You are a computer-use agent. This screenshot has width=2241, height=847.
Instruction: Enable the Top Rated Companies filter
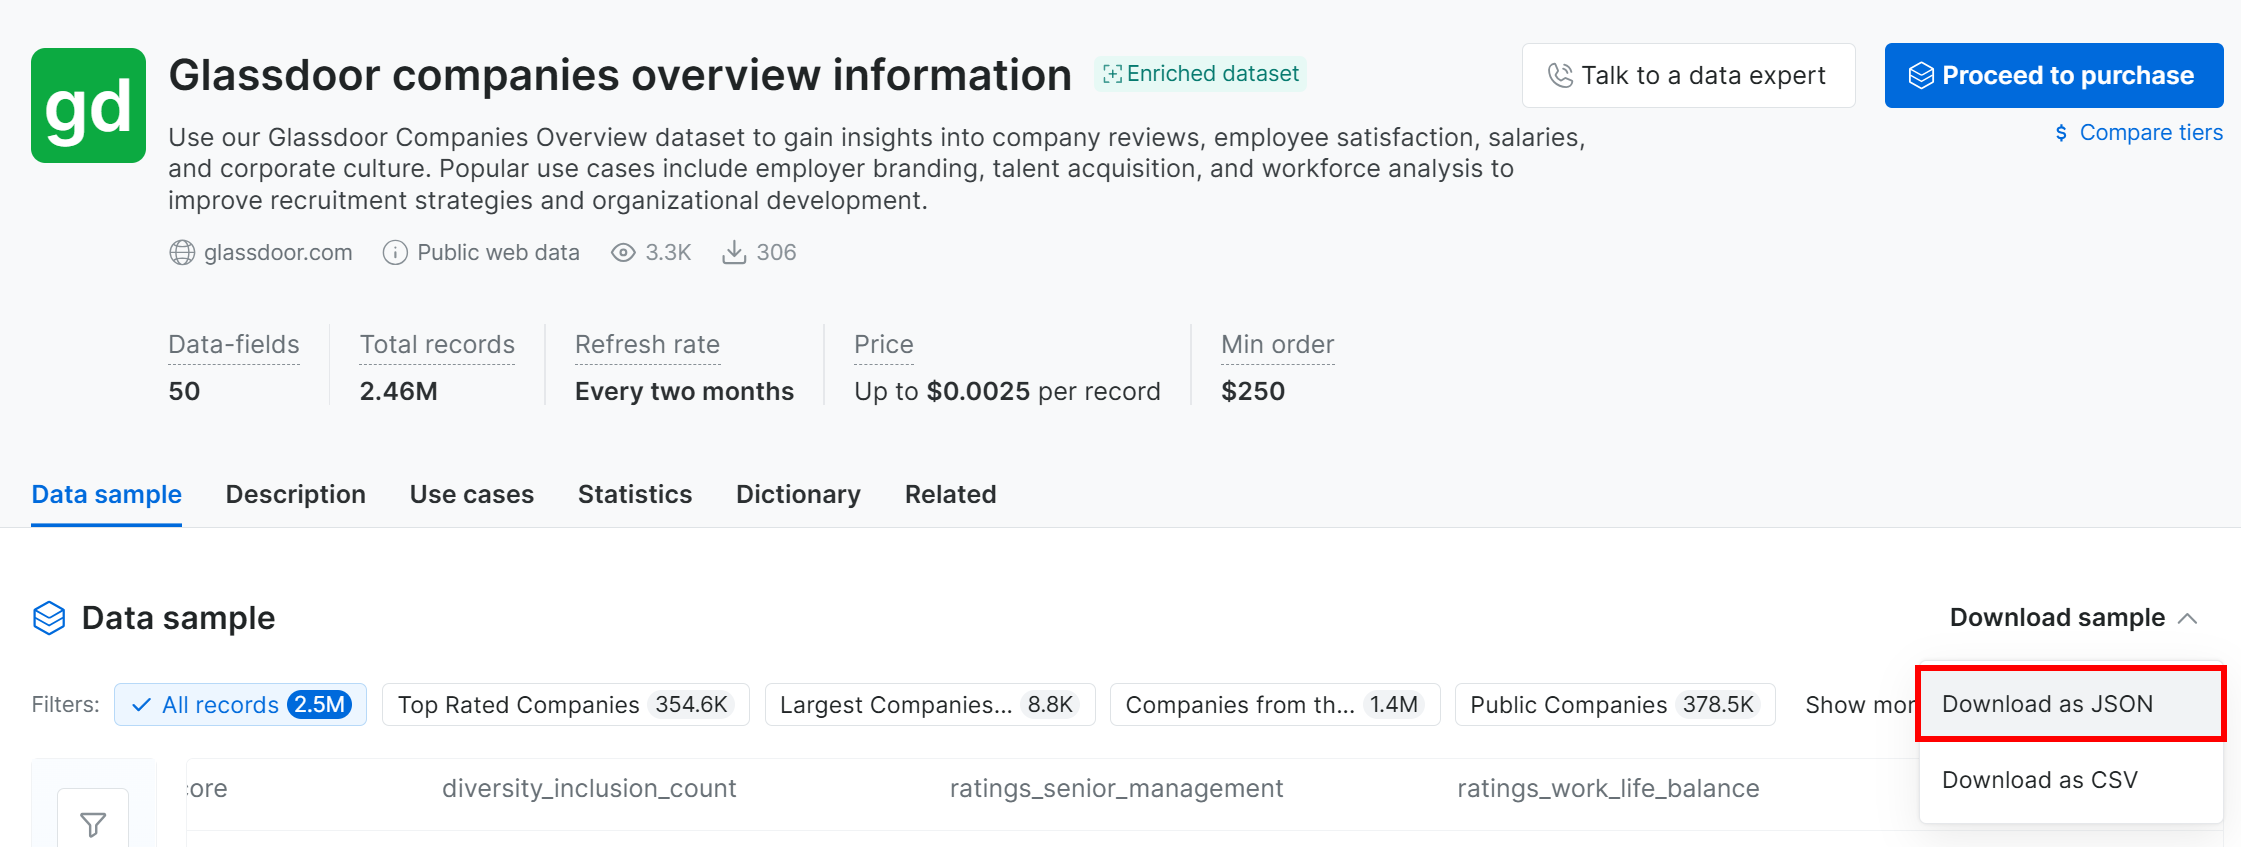click(566, 705)
